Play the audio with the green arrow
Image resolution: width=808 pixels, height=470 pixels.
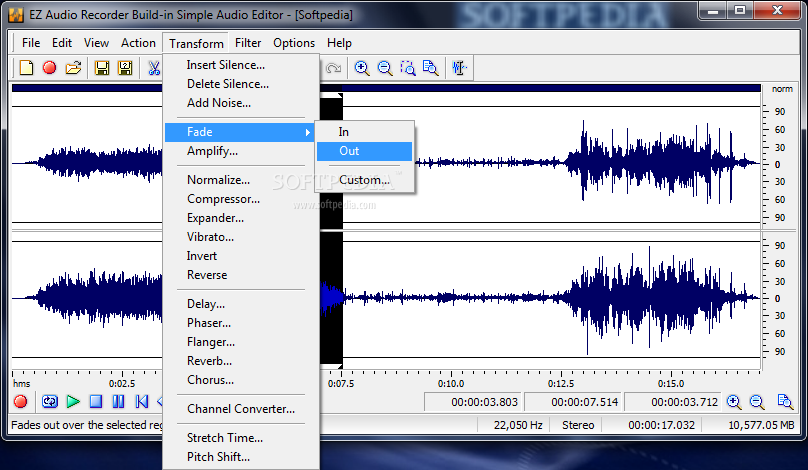73,401
